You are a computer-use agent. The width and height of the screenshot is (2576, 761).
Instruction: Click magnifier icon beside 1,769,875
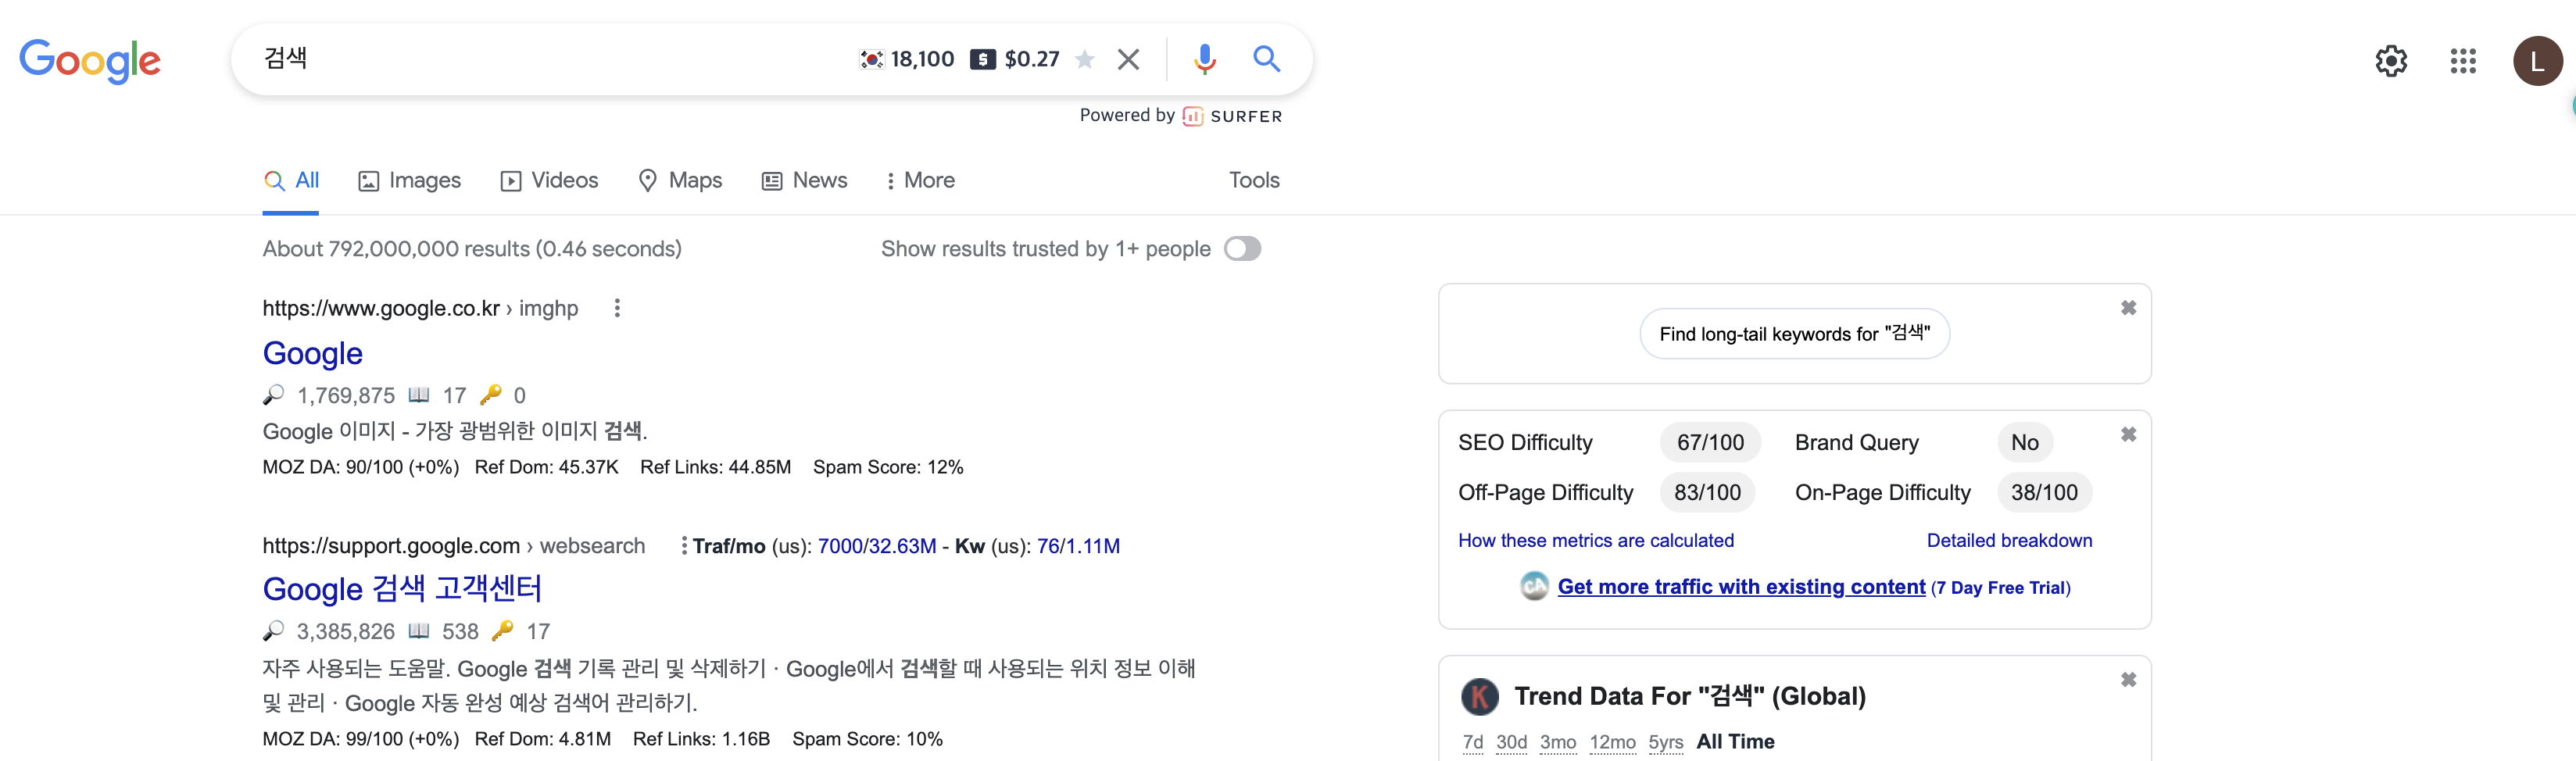click(273, 395)
